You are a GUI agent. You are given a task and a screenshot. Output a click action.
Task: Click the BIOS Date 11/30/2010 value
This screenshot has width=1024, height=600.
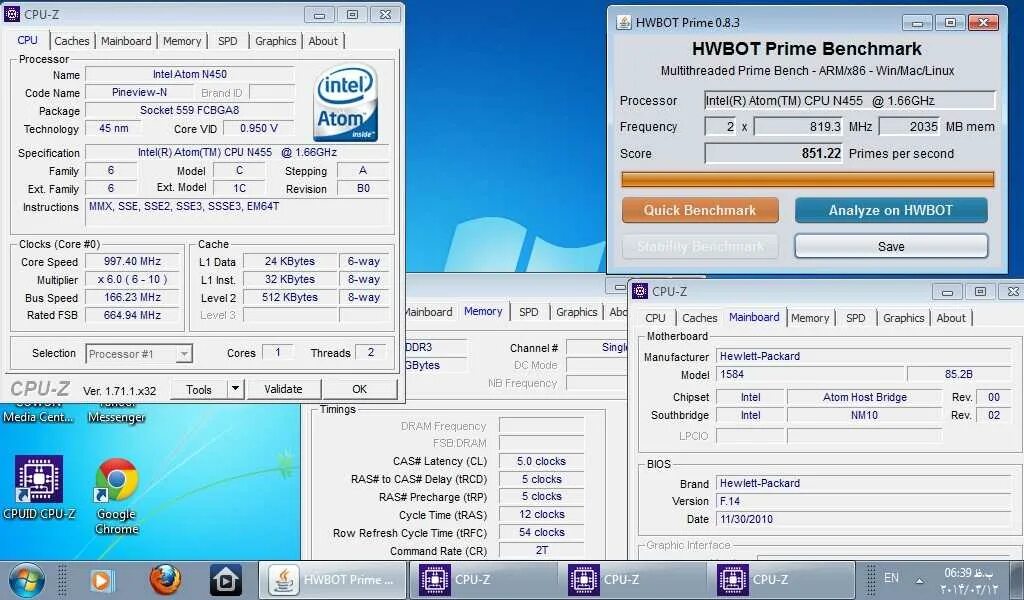(x=864, y=519)
